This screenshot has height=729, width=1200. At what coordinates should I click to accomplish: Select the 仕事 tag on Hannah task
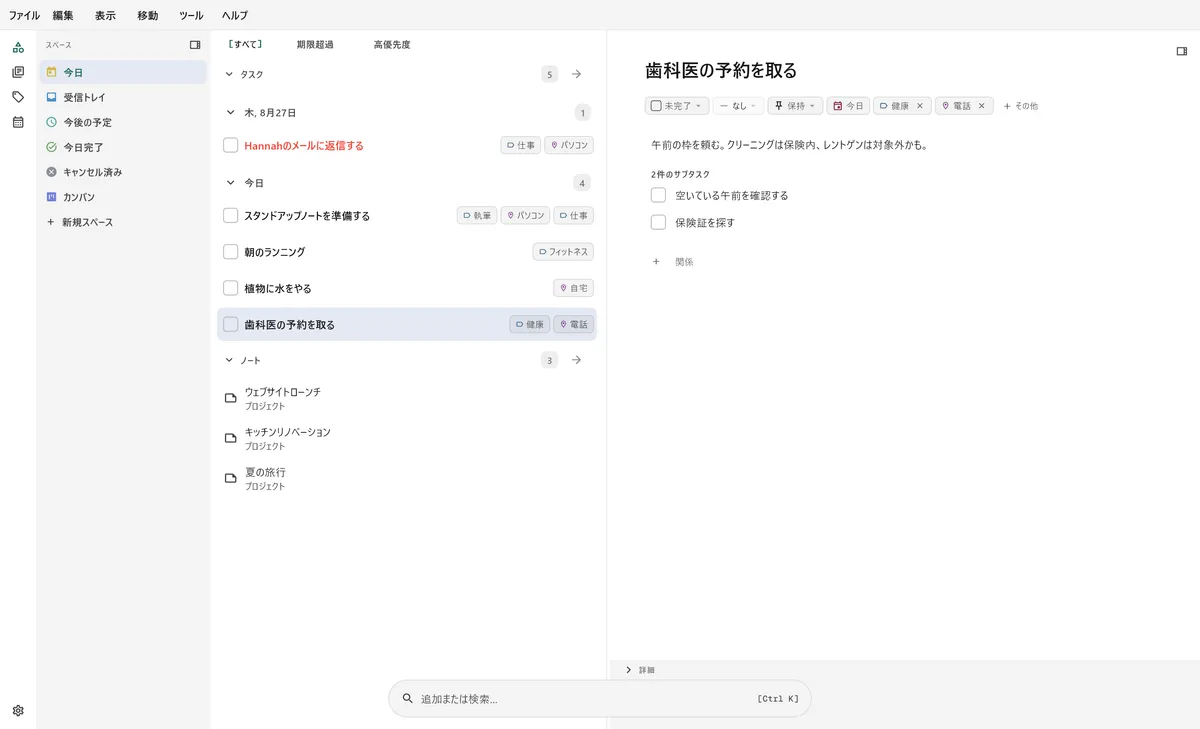tap(520, 145)
